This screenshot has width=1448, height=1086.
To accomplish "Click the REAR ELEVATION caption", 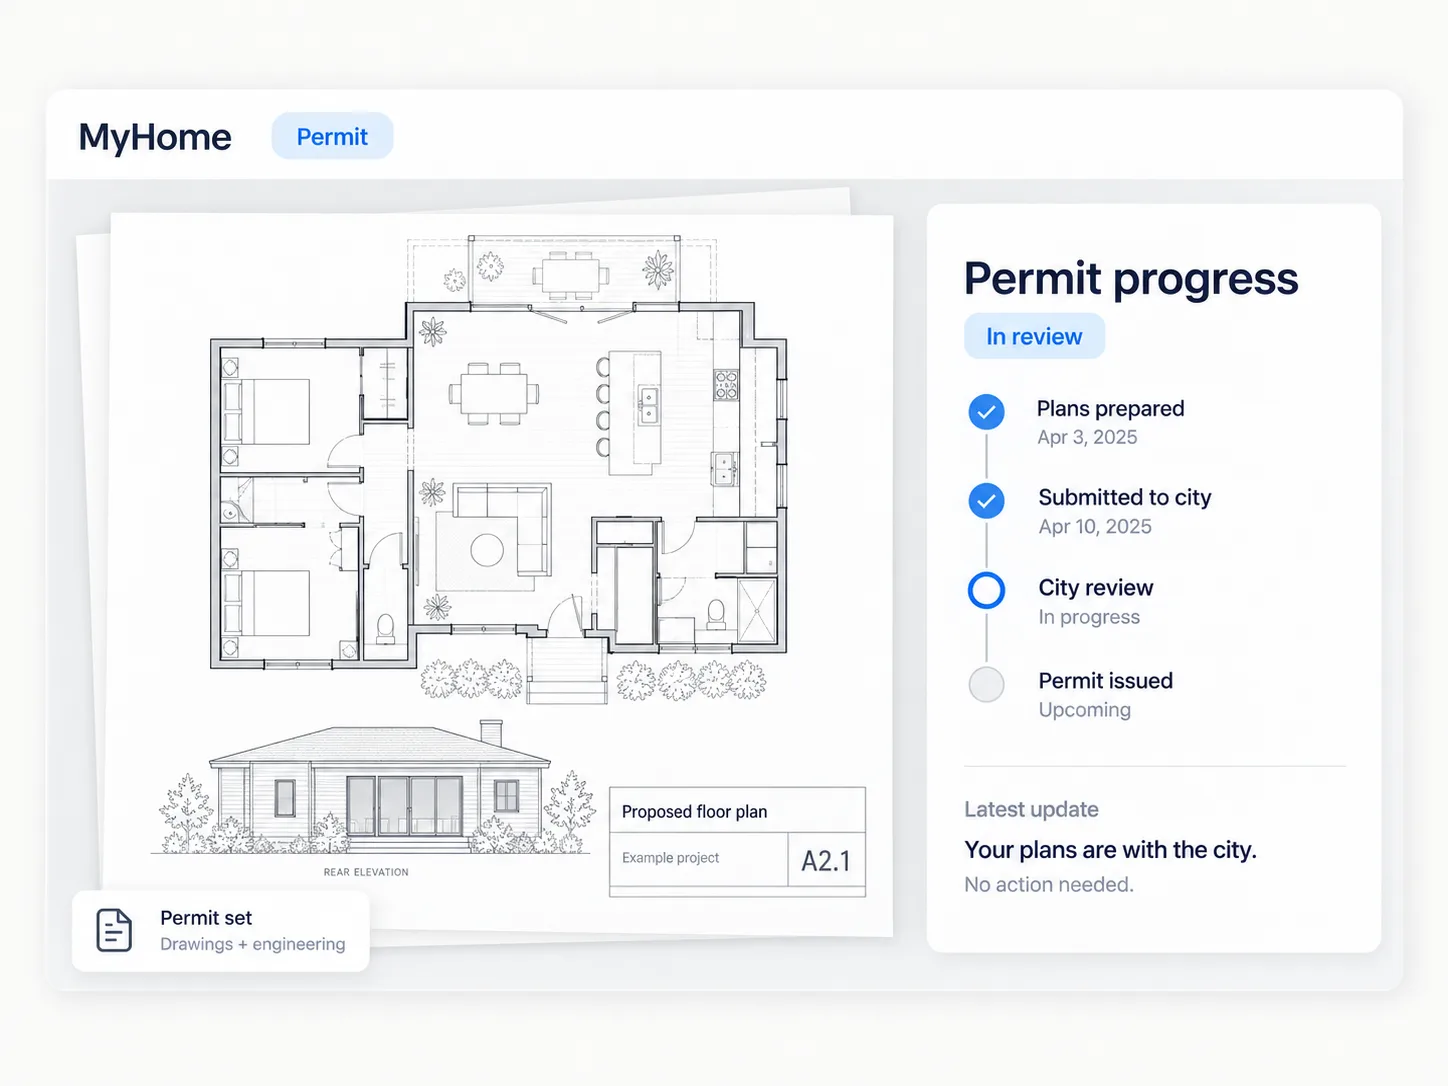I will point(366,872).
